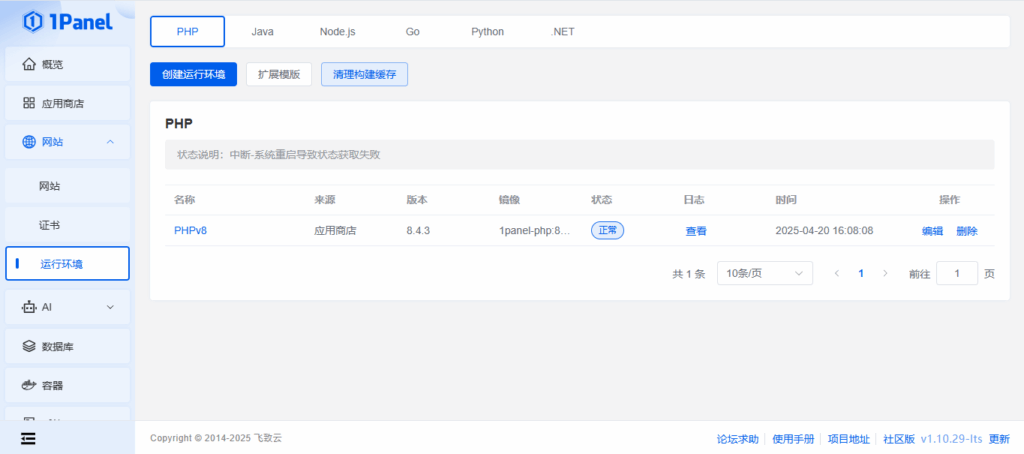Collapse sidebar with the menu fold icon
1024x454 pixels.
click(x=28, y=438)
